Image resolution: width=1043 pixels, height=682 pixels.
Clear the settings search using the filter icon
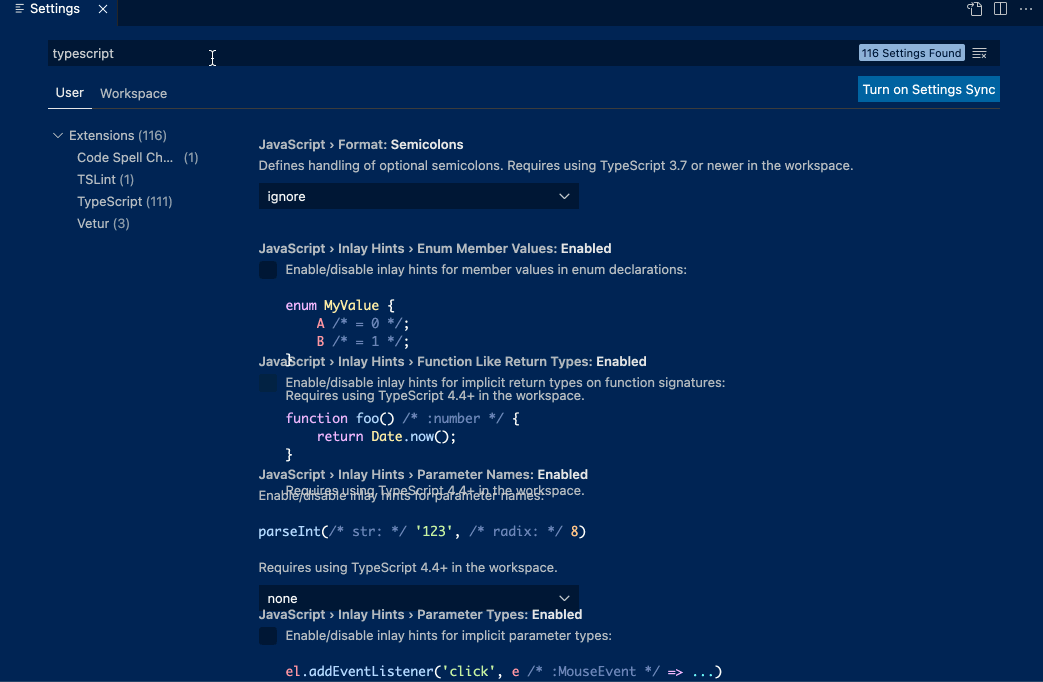(978, 53)
